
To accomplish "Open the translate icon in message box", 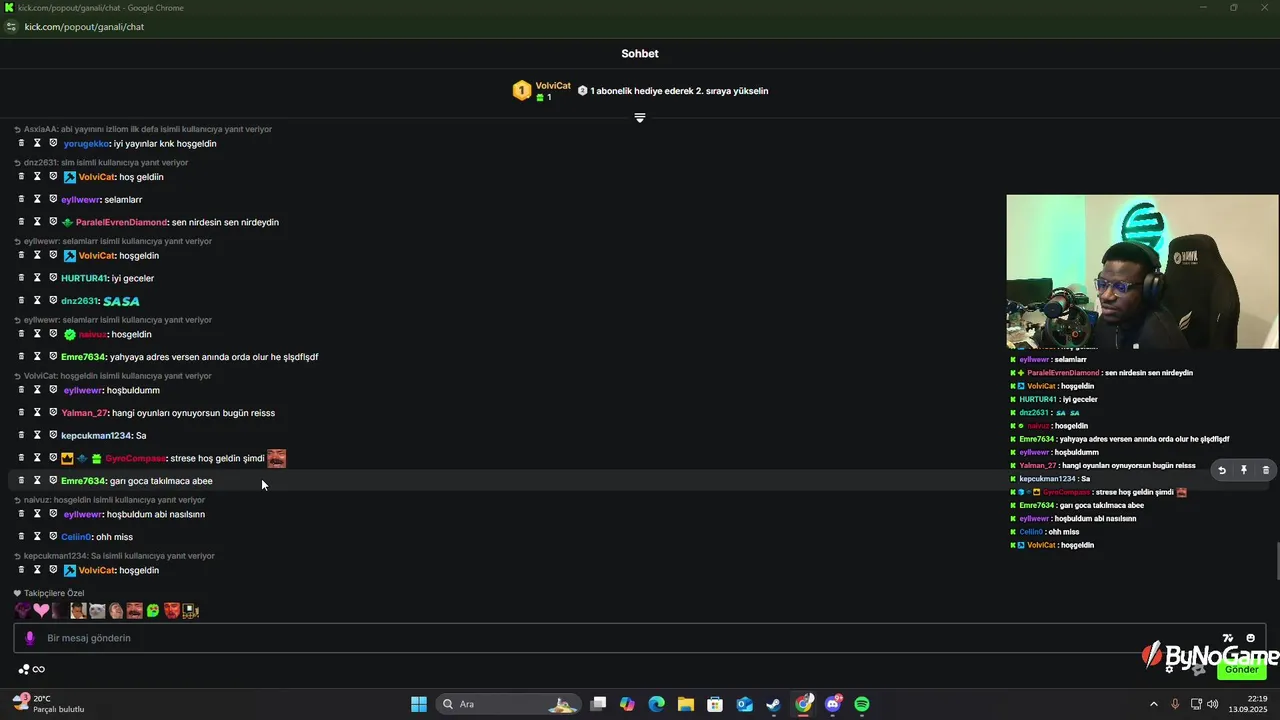I will [x=1228, y=638].
